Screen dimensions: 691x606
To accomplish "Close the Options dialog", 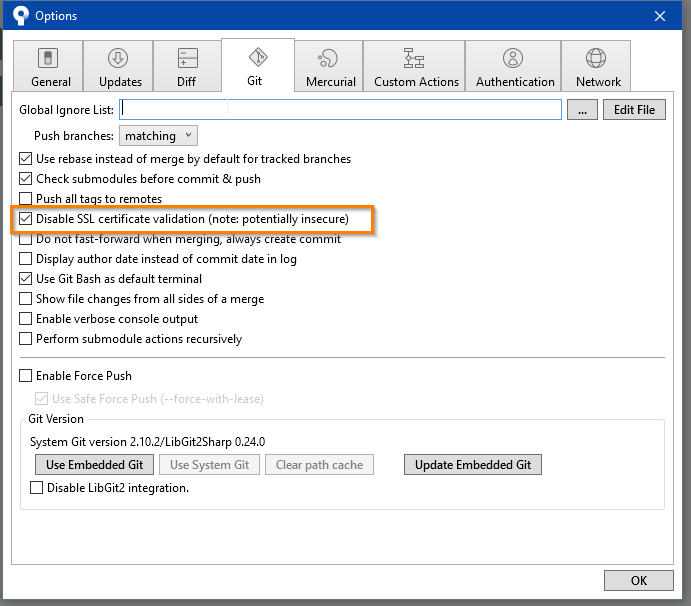I will 660,16.
